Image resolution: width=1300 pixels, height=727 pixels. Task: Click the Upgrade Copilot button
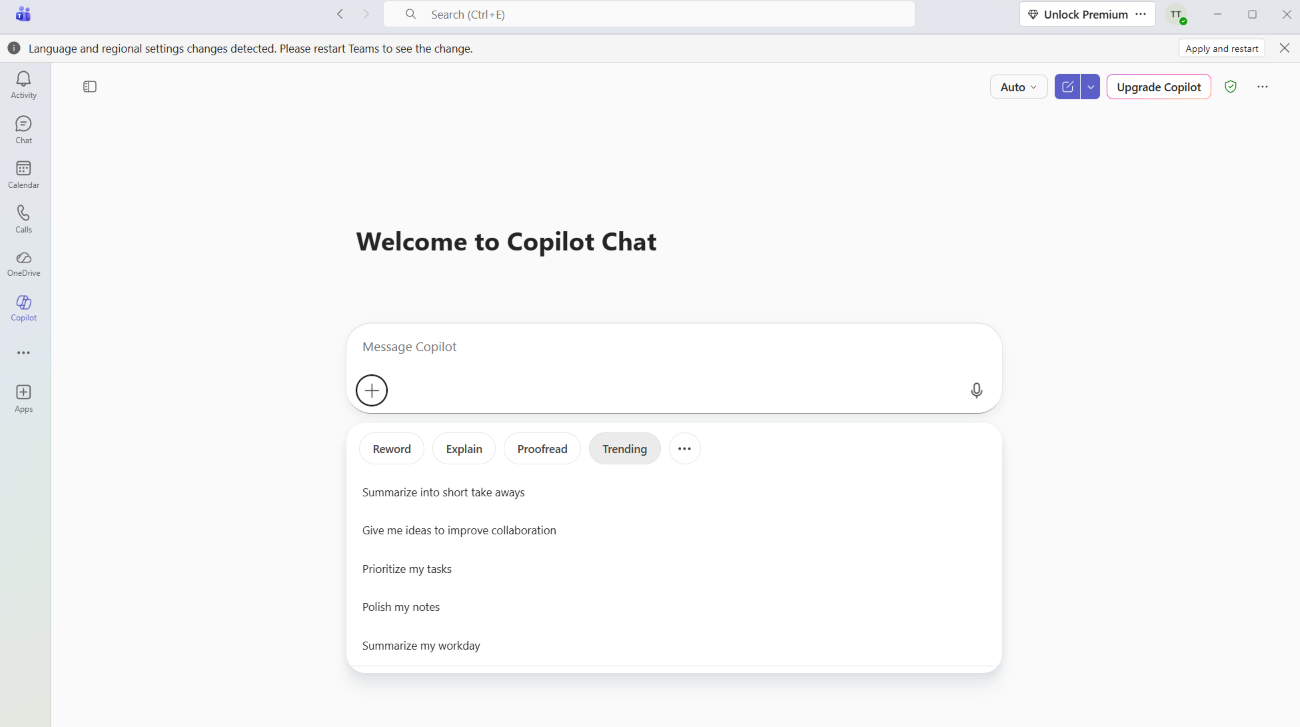pos(1159,87)
